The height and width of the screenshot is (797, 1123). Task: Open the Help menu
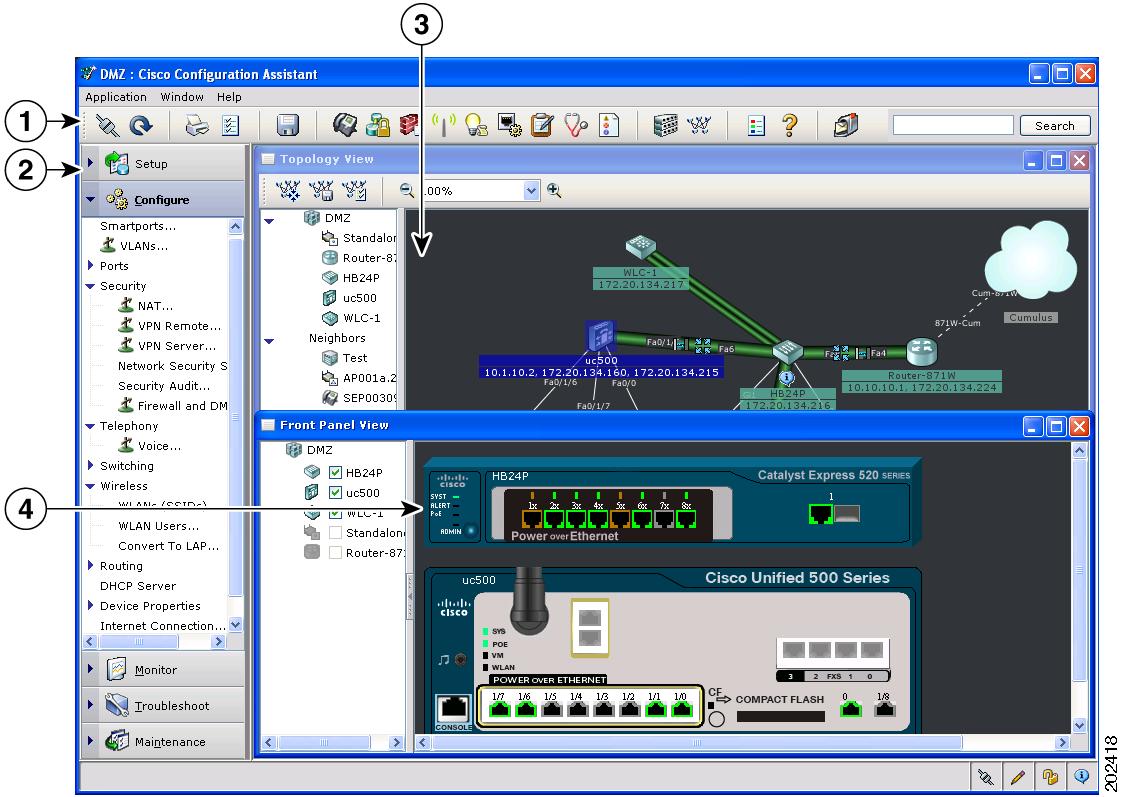(x=229, y=97)
